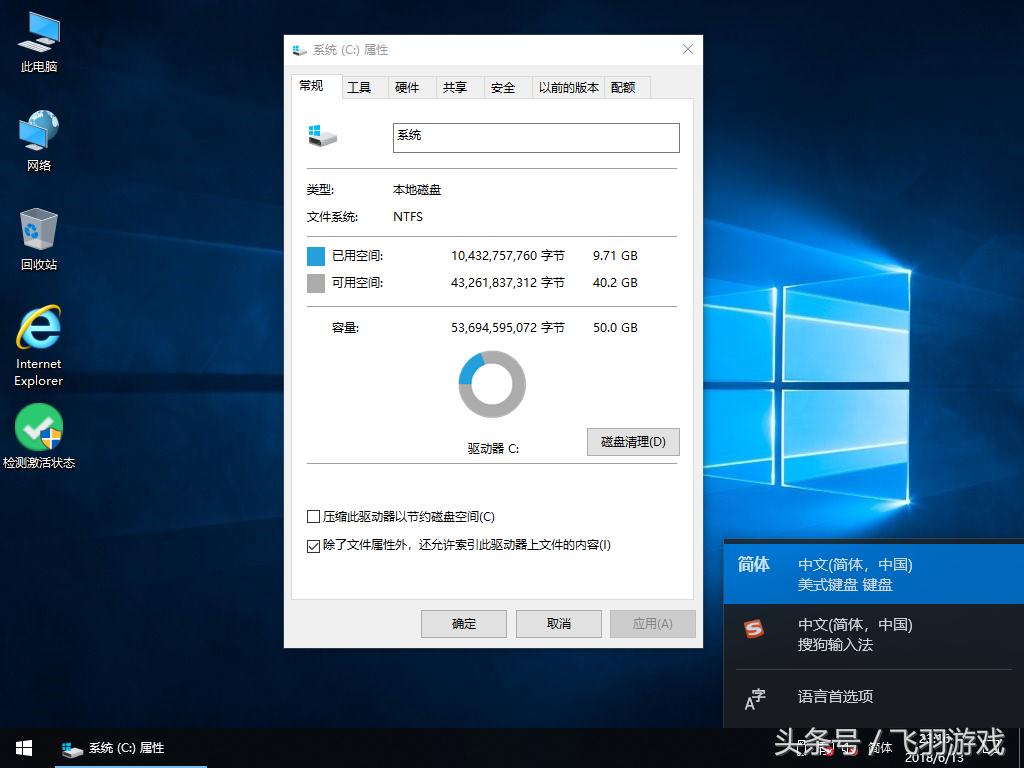Click the Windows Start button
Screen dimensions: 1024x768
pyautogui.click(x=24, y=748)
